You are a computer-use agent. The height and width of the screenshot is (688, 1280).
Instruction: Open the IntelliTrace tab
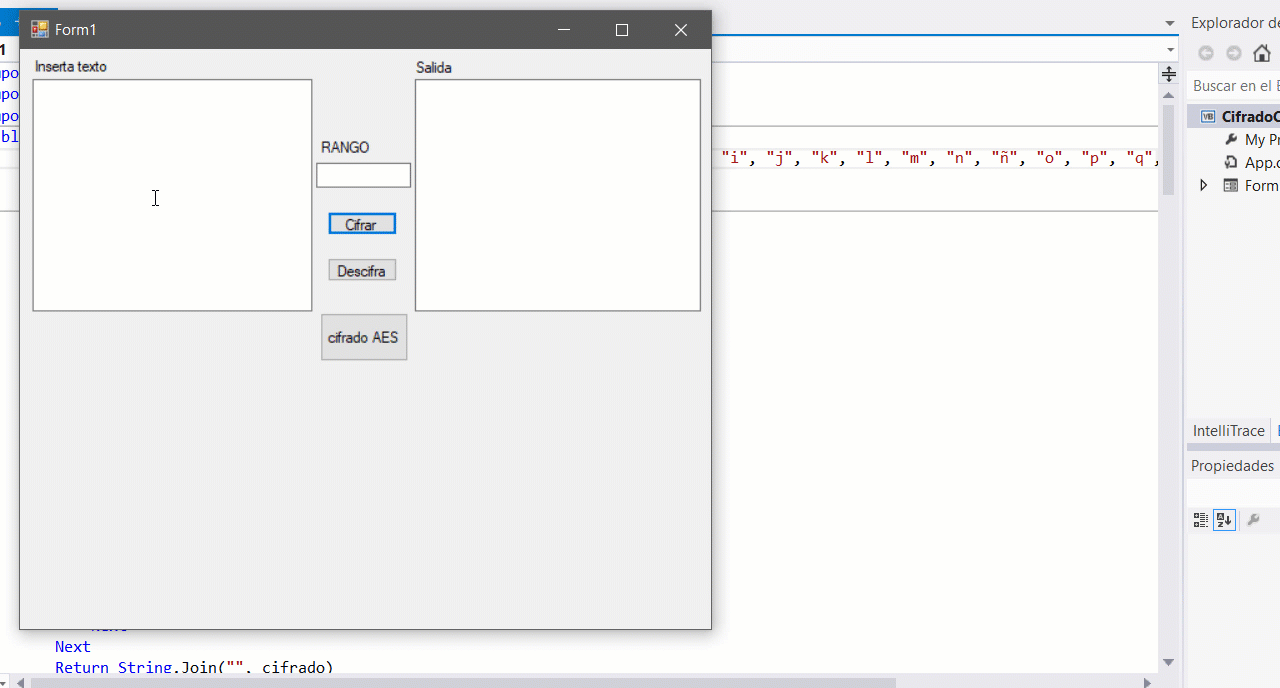[1228, 431]
